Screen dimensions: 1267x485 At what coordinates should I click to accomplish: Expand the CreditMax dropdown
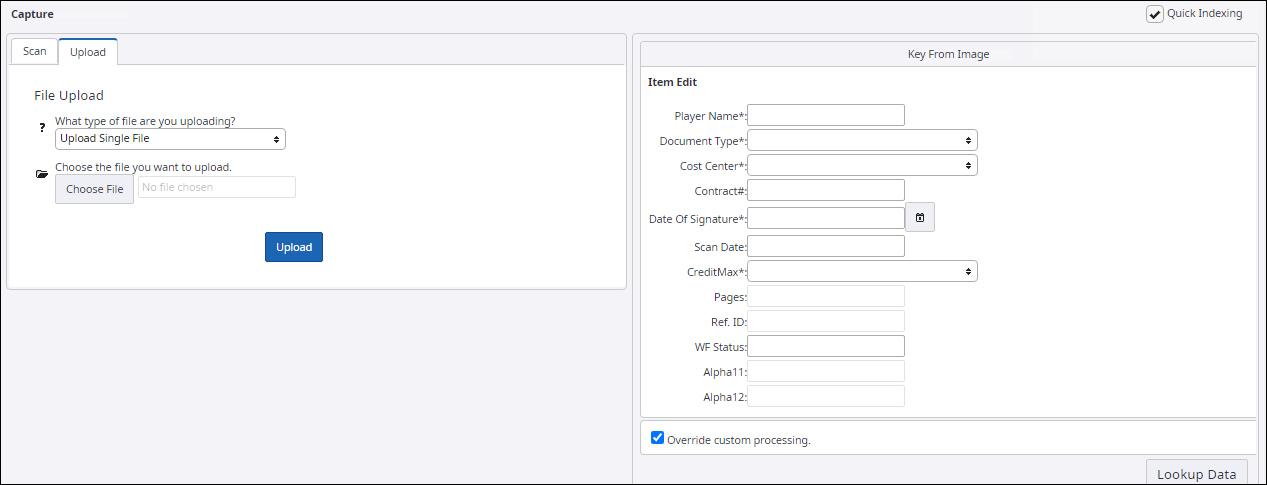point(862,271)
